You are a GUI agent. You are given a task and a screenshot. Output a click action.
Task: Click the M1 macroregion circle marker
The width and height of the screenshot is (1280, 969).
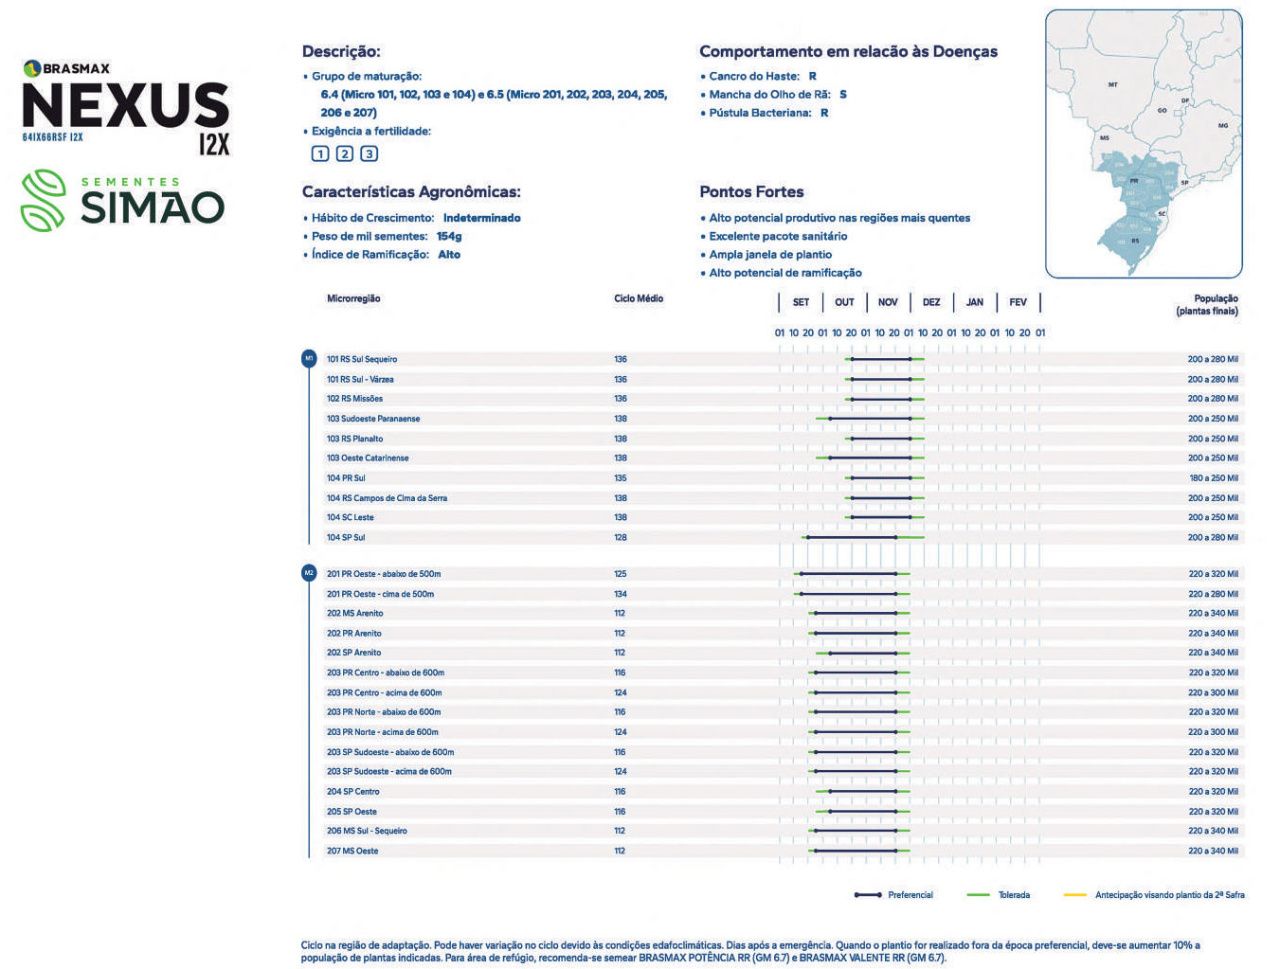(x=309, y=358)
